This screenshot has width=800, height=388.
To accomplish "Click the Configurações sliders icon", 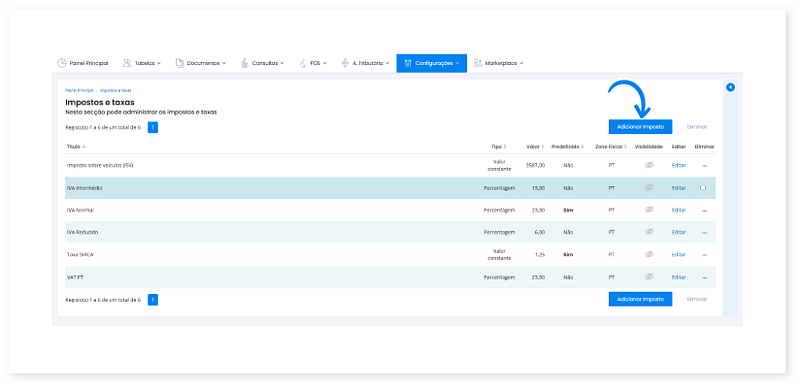I will [408, 63].
